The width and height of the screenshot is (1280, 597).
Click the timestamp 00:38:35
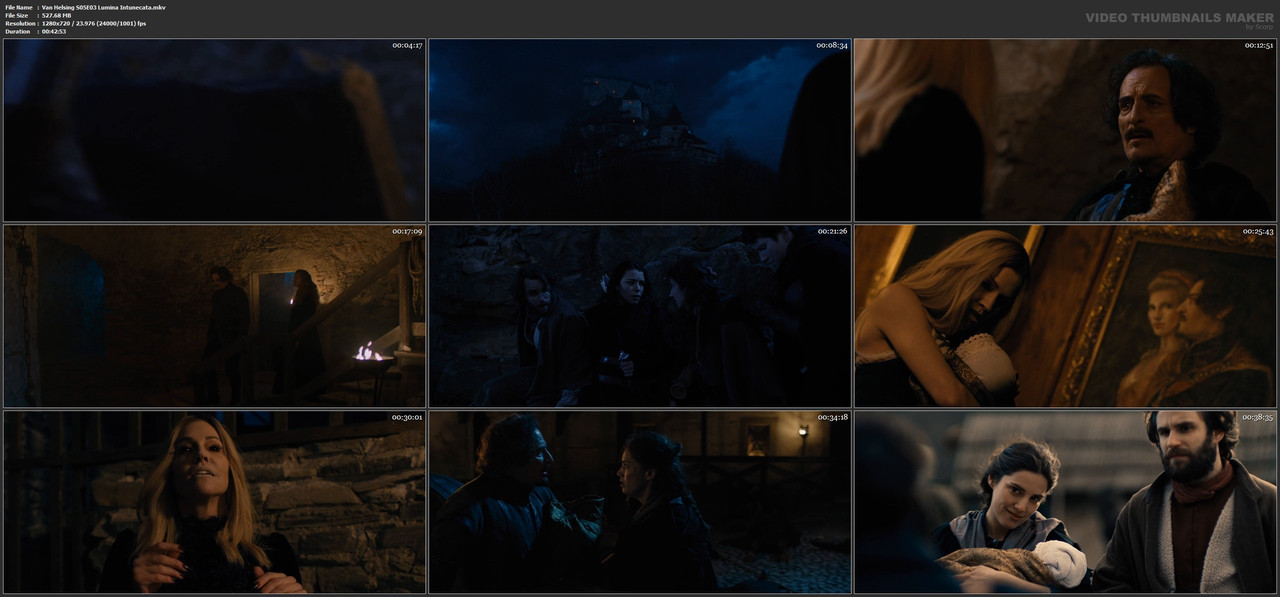(x=1258, y=418)
